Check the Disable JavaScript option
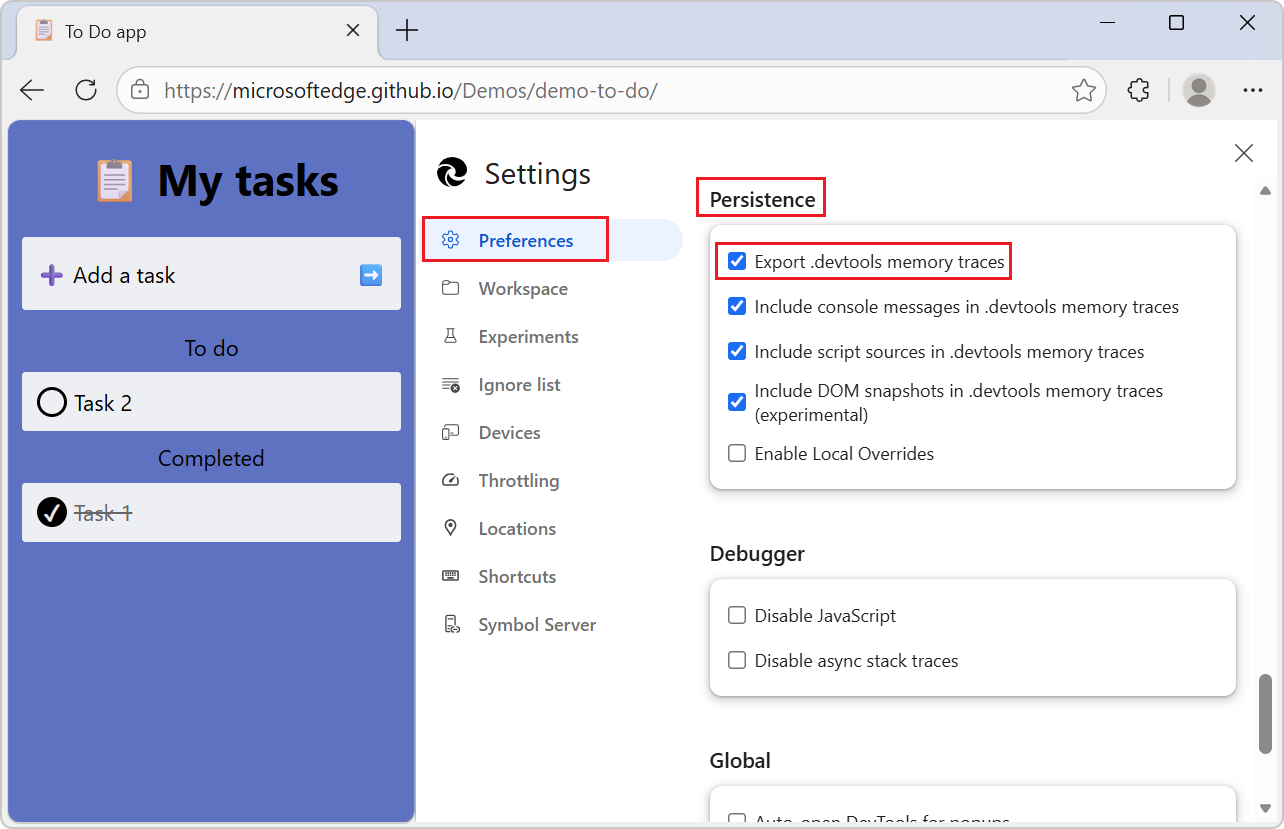The image size is (1284, 829). click(737, 615)
